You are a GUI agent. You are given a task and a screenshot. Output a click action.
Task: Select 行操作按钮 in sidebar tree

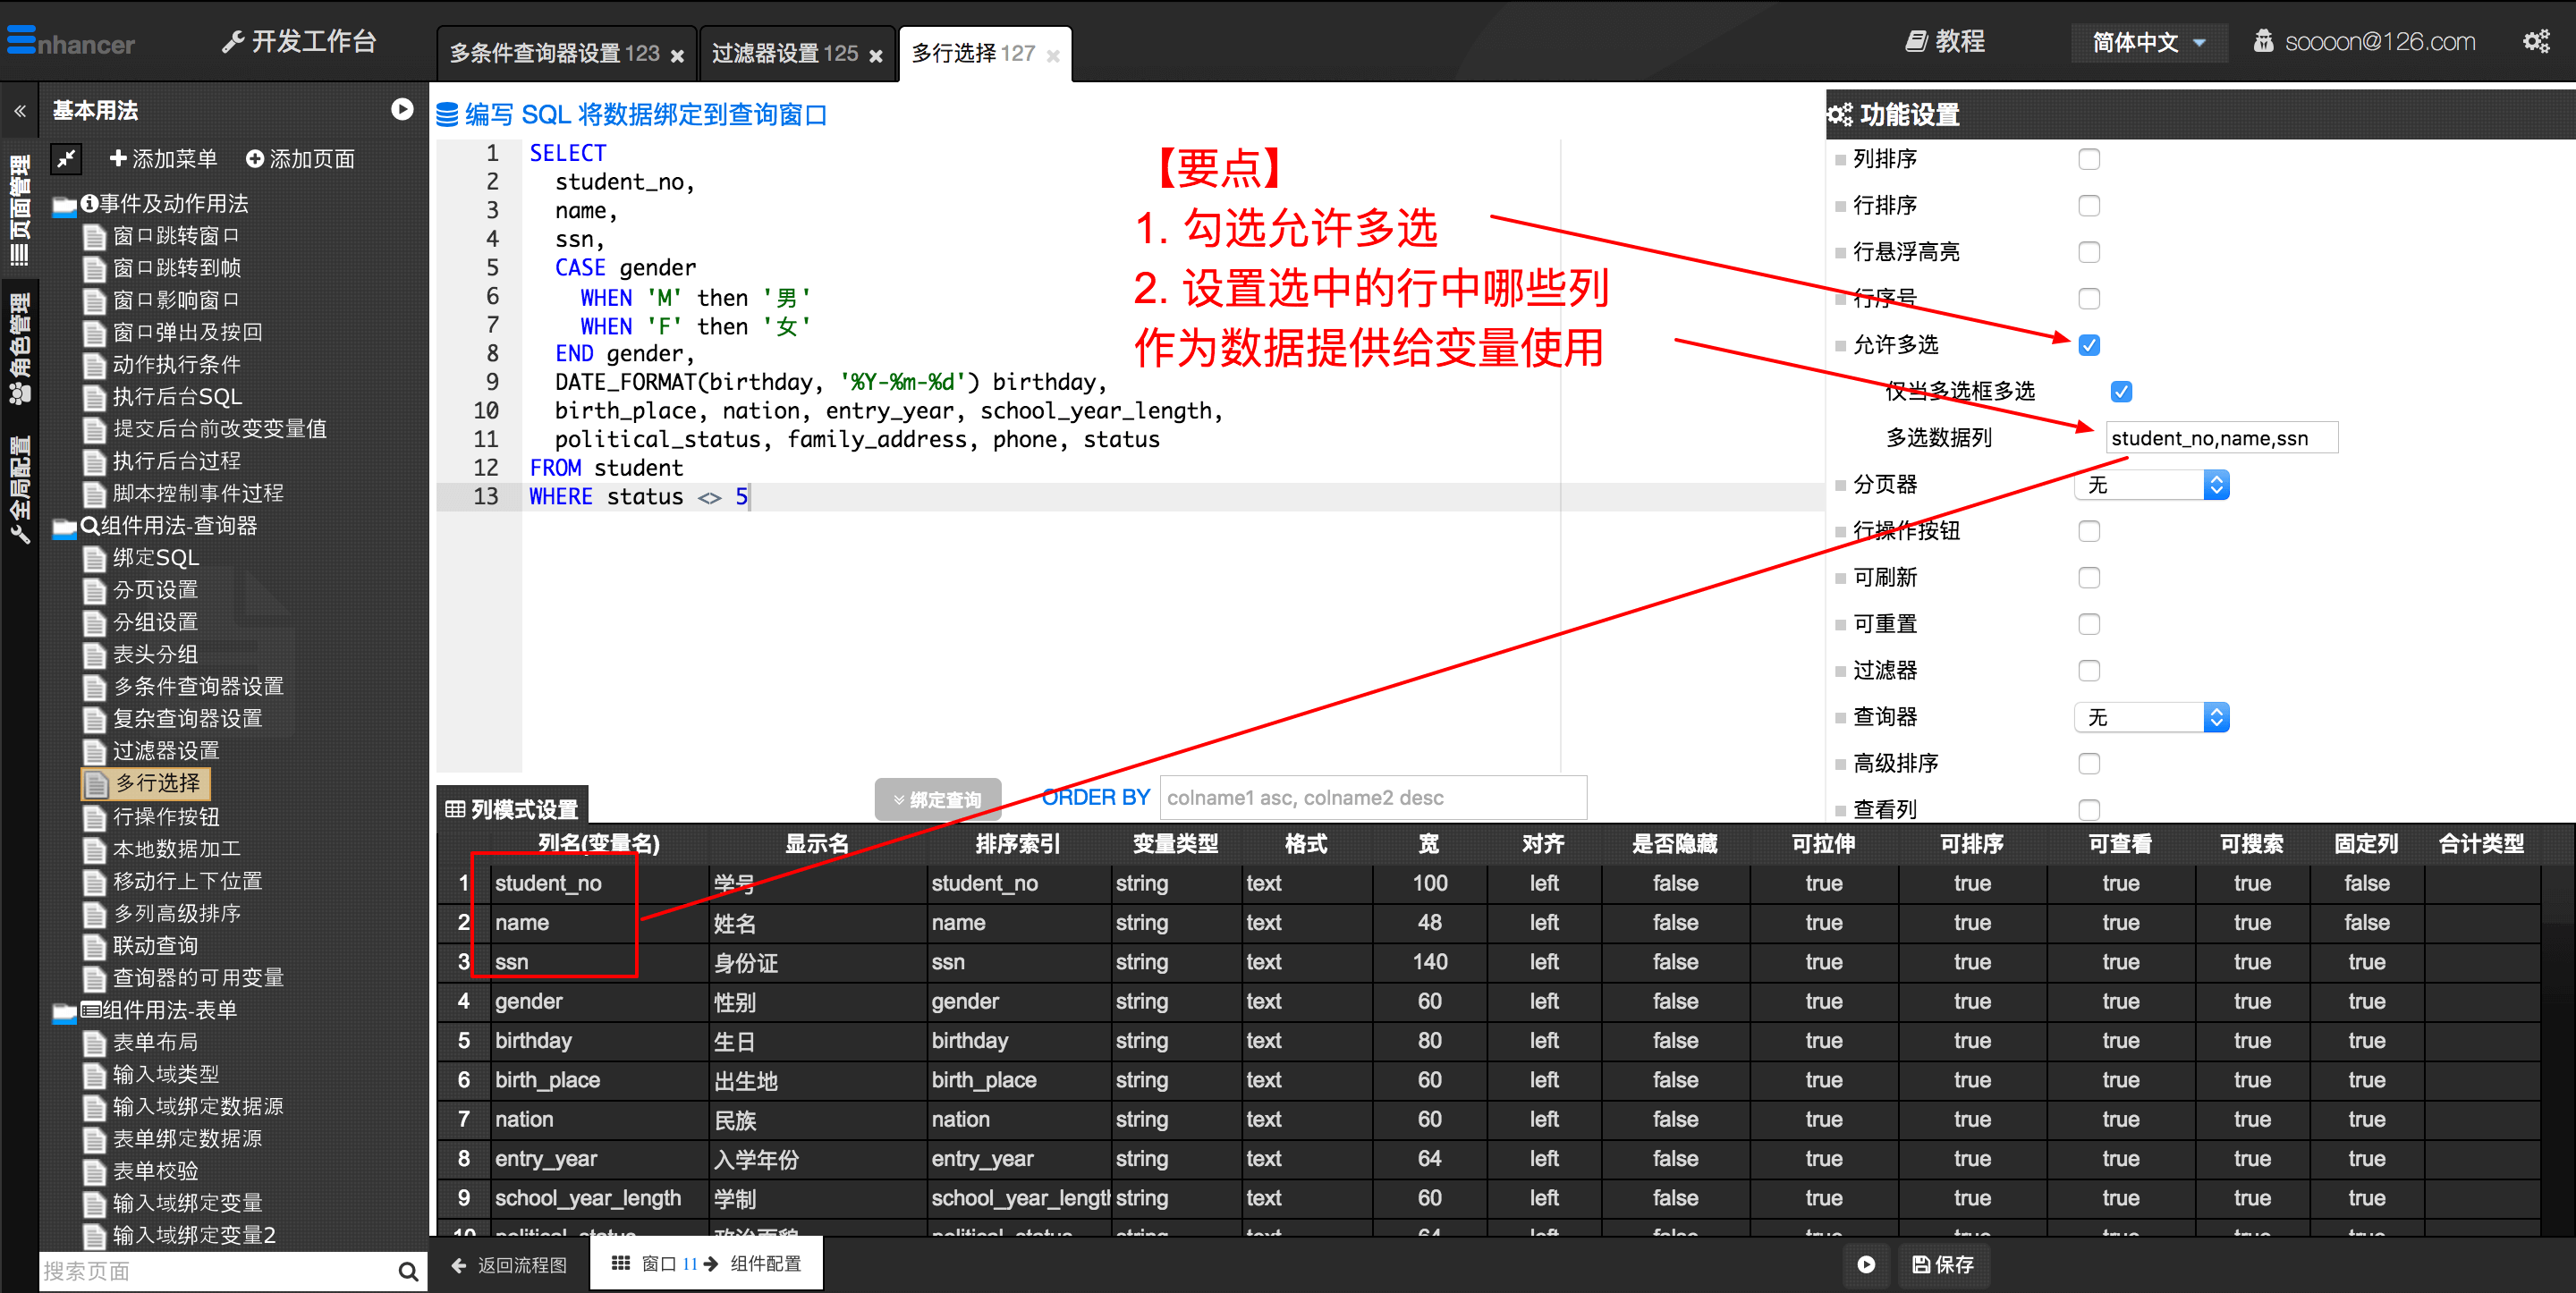(166, 816)
